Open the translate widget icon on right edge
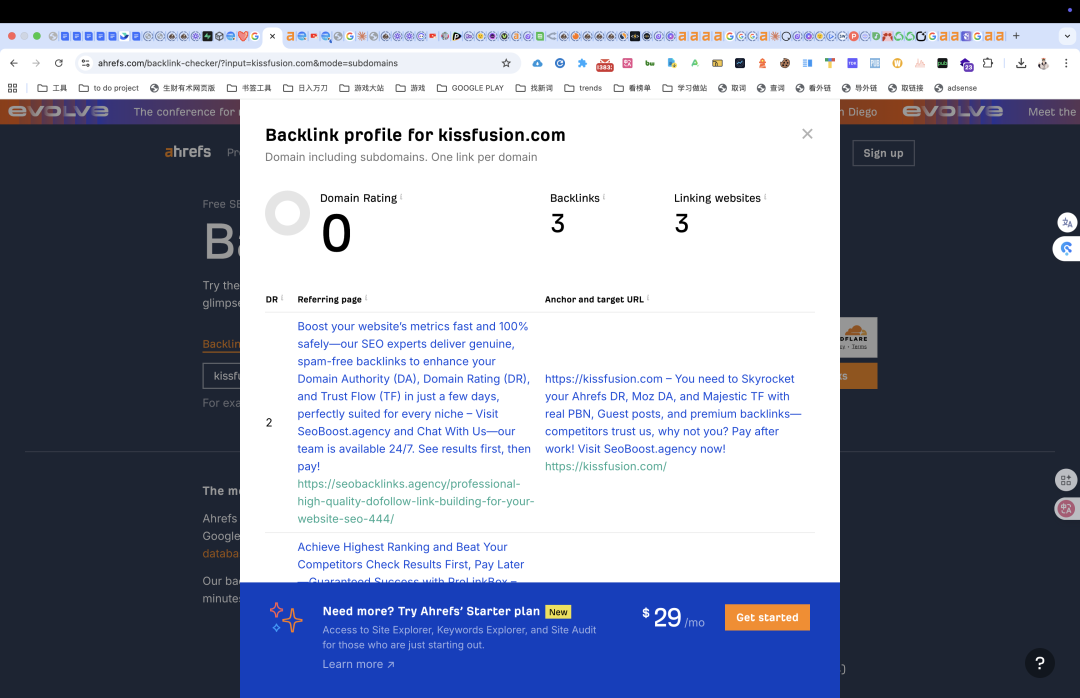 1067,222
